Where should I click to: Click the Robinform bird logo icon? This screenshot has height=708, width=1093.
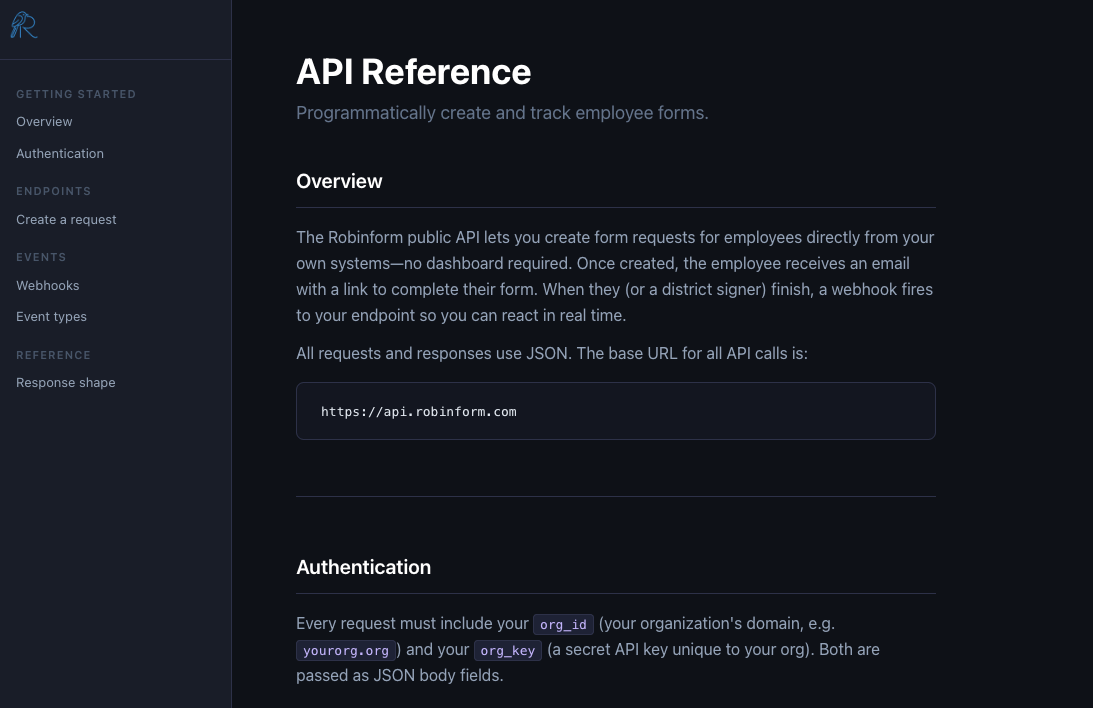[x=24, y=25]
